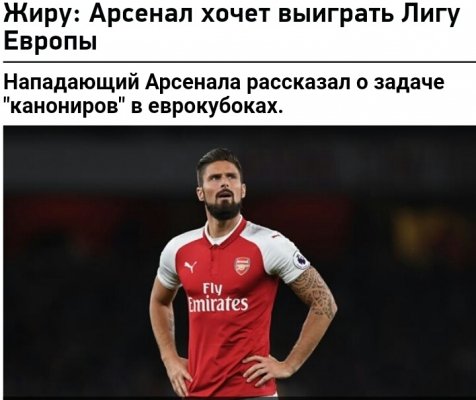The height and width of the screenshot is (400, 476).
Task: Click the Fly Emirates sponsor text
Action: pyautogui.click(x=218, y=297)
